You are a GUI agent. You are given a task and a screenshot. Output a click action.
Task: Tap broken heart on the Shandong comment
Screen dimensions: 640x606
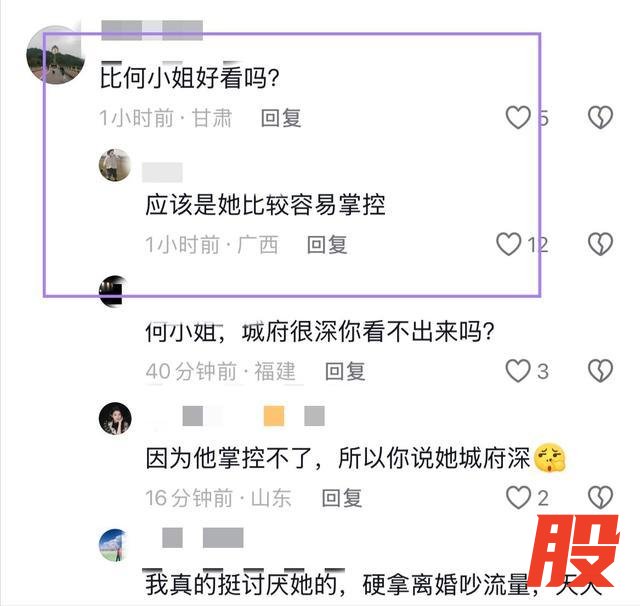click(x=600, y=497)
